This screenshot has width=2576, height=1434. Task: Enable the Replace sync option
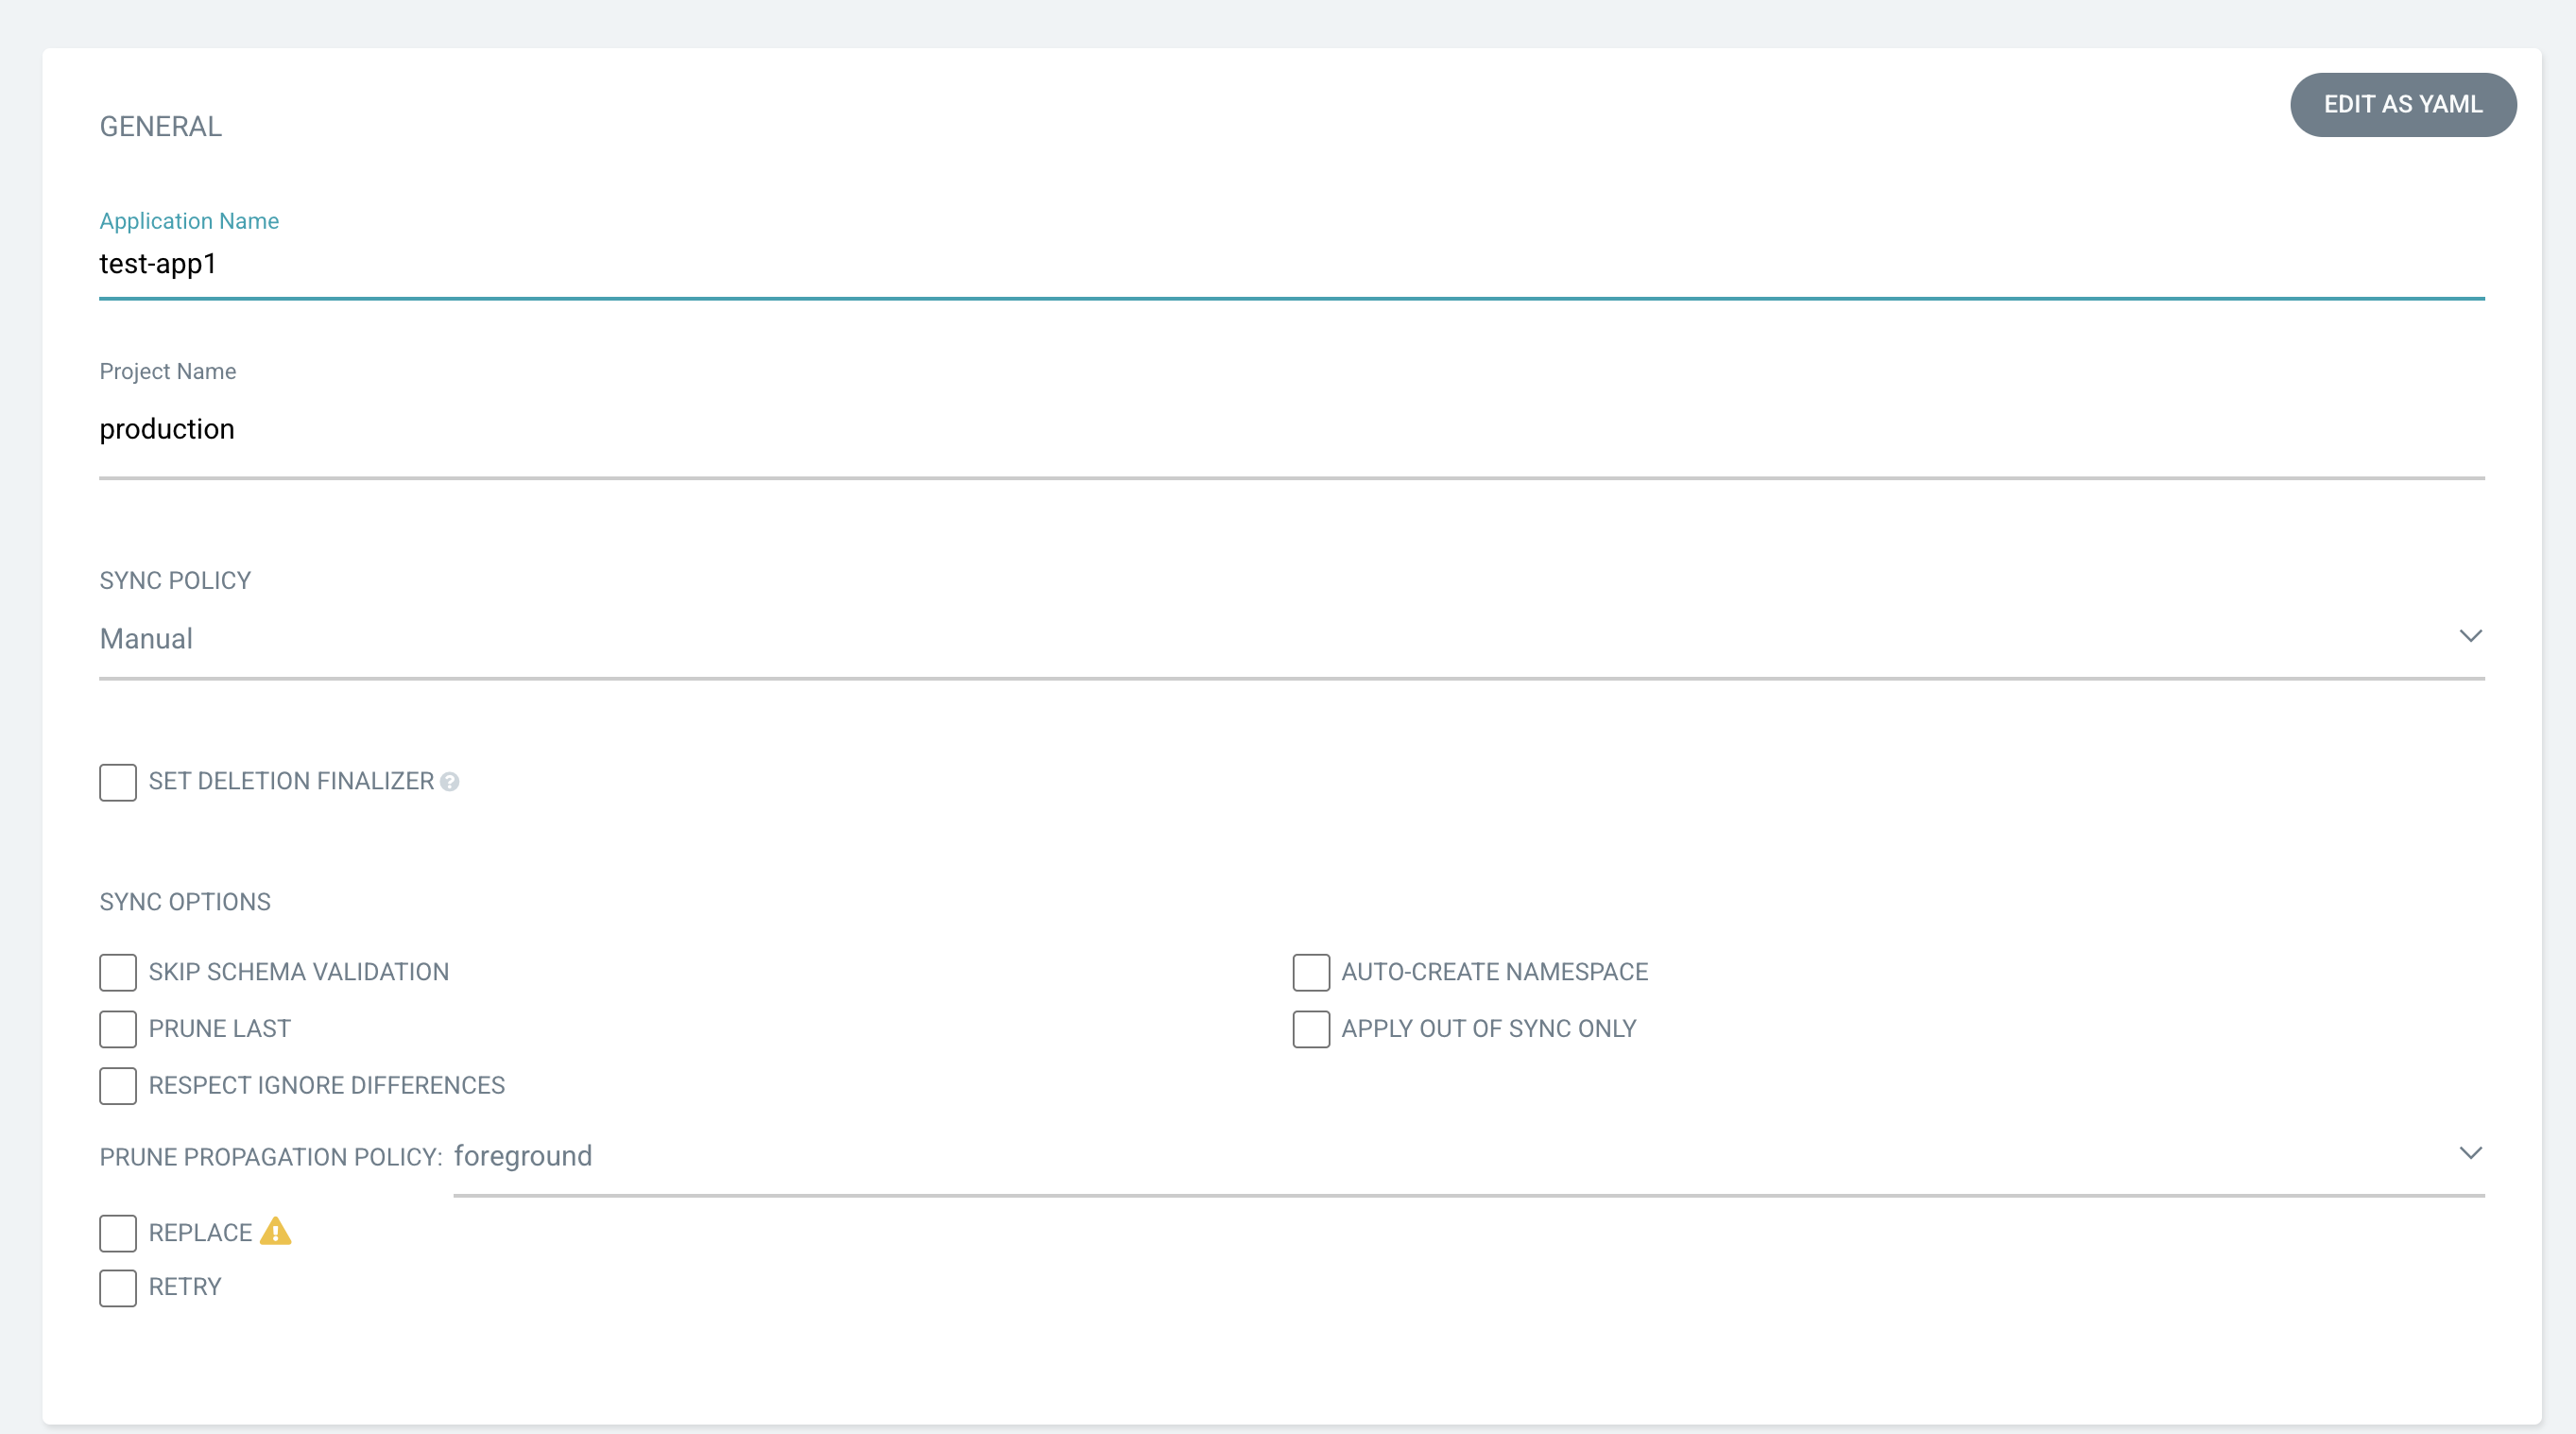coord(118,1233)
